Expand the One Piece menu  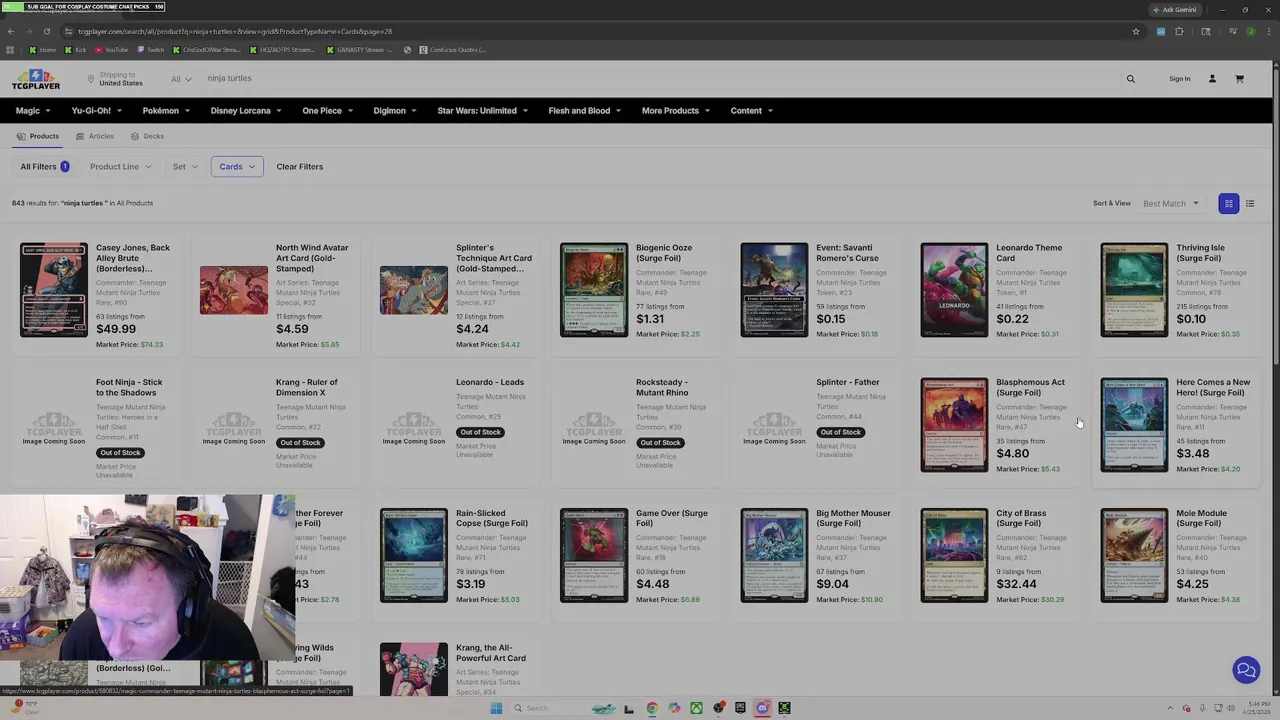point(327,111)
